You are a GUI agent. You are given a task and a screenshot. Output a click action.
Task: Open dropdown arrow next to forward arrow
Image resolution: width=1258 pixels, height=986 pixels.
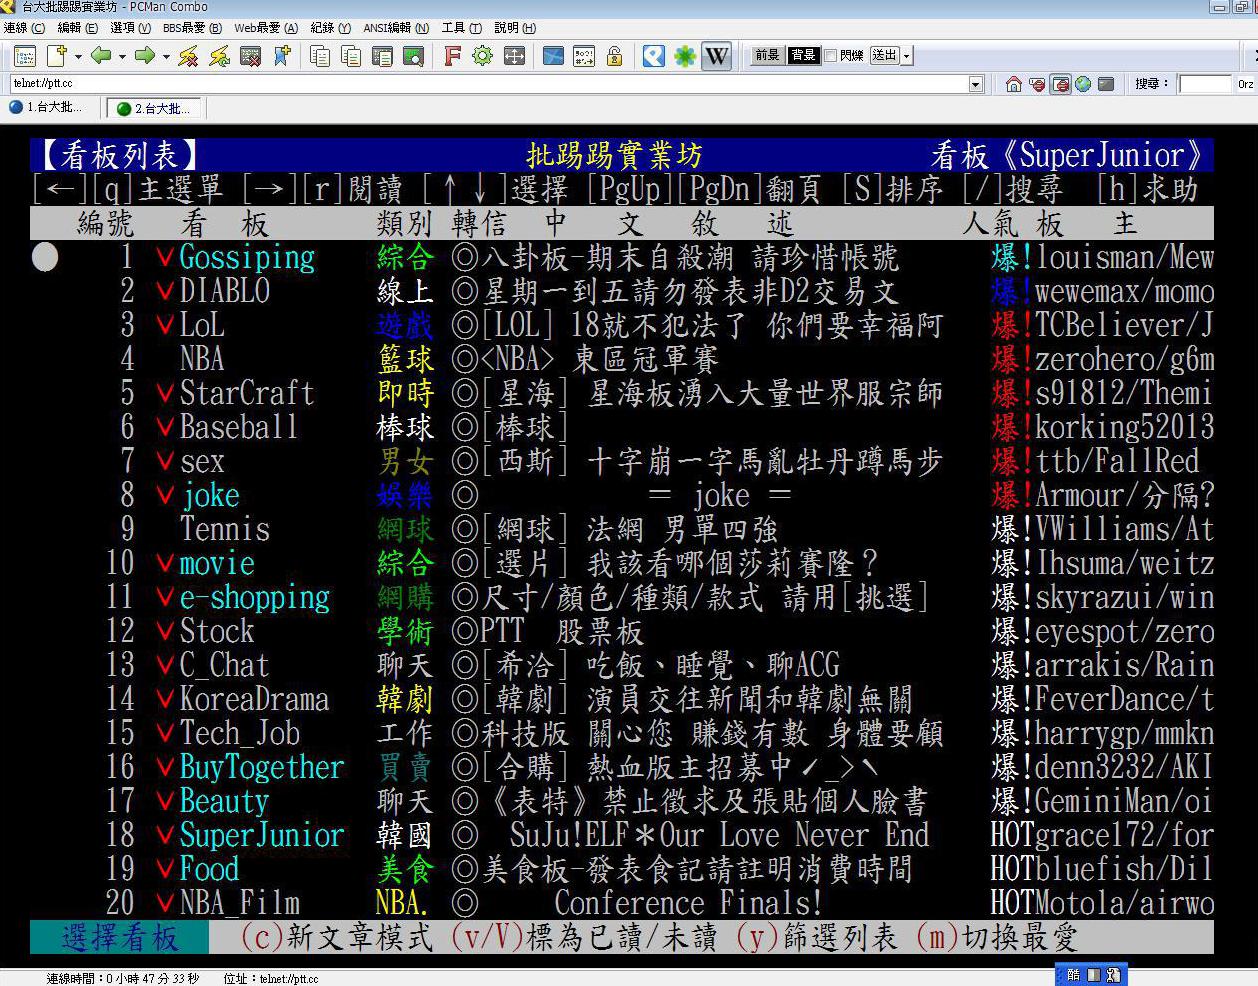(x=166, y=56)
